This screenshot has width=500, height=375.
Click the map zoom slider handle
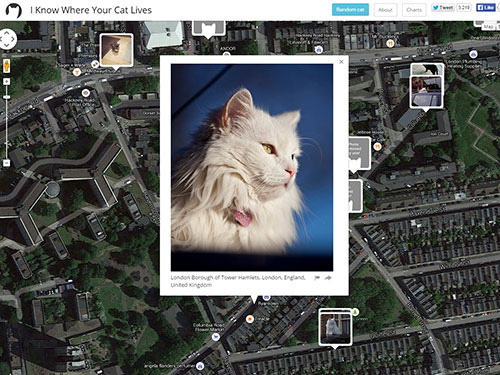7,97
